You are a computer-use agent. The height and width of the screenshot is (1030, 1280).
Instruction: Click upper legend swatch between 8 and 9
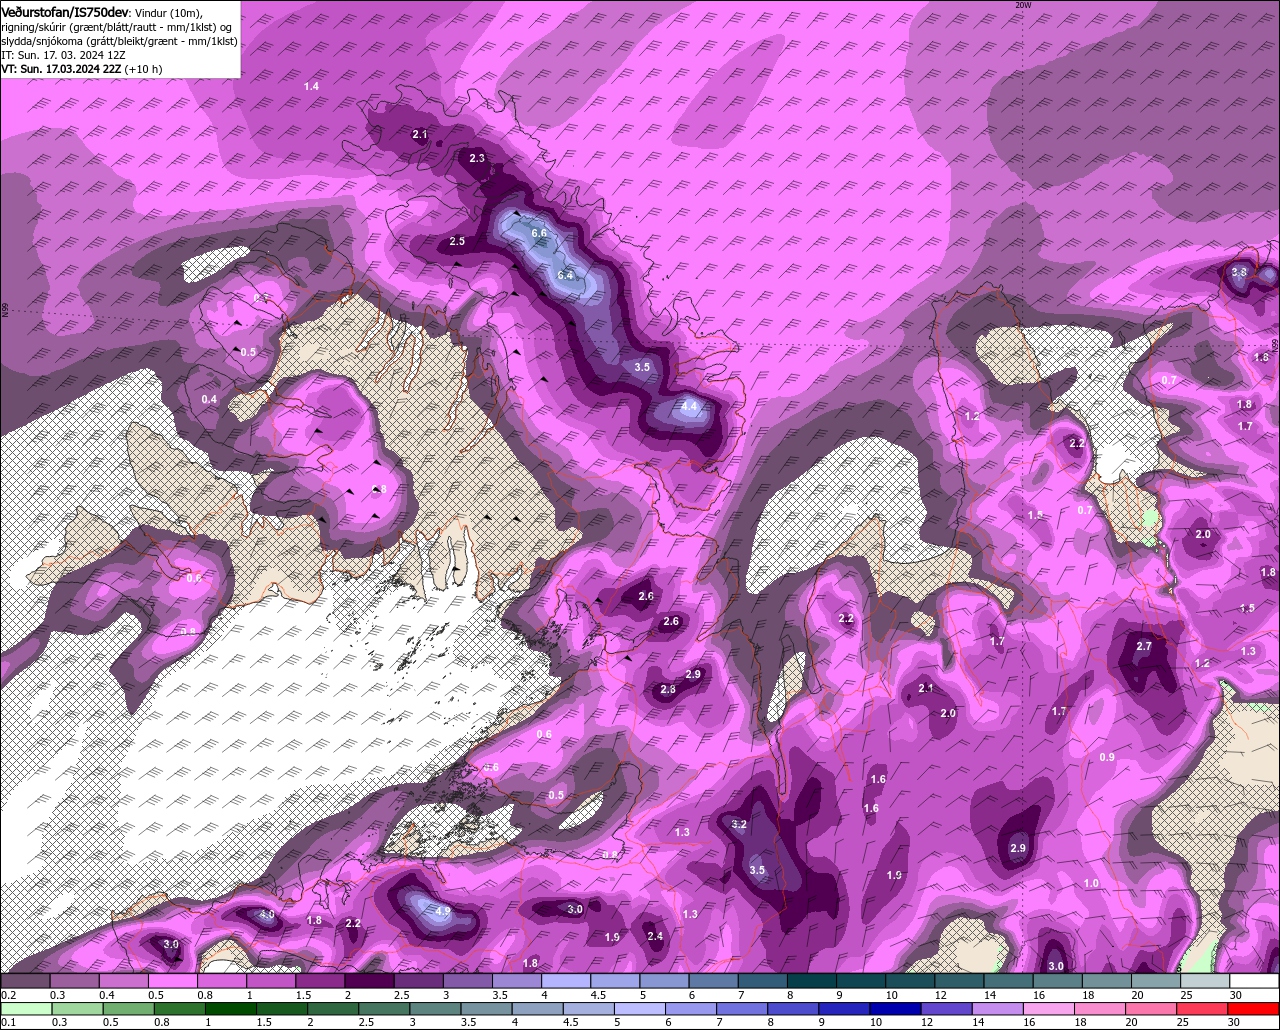[812, 981]
